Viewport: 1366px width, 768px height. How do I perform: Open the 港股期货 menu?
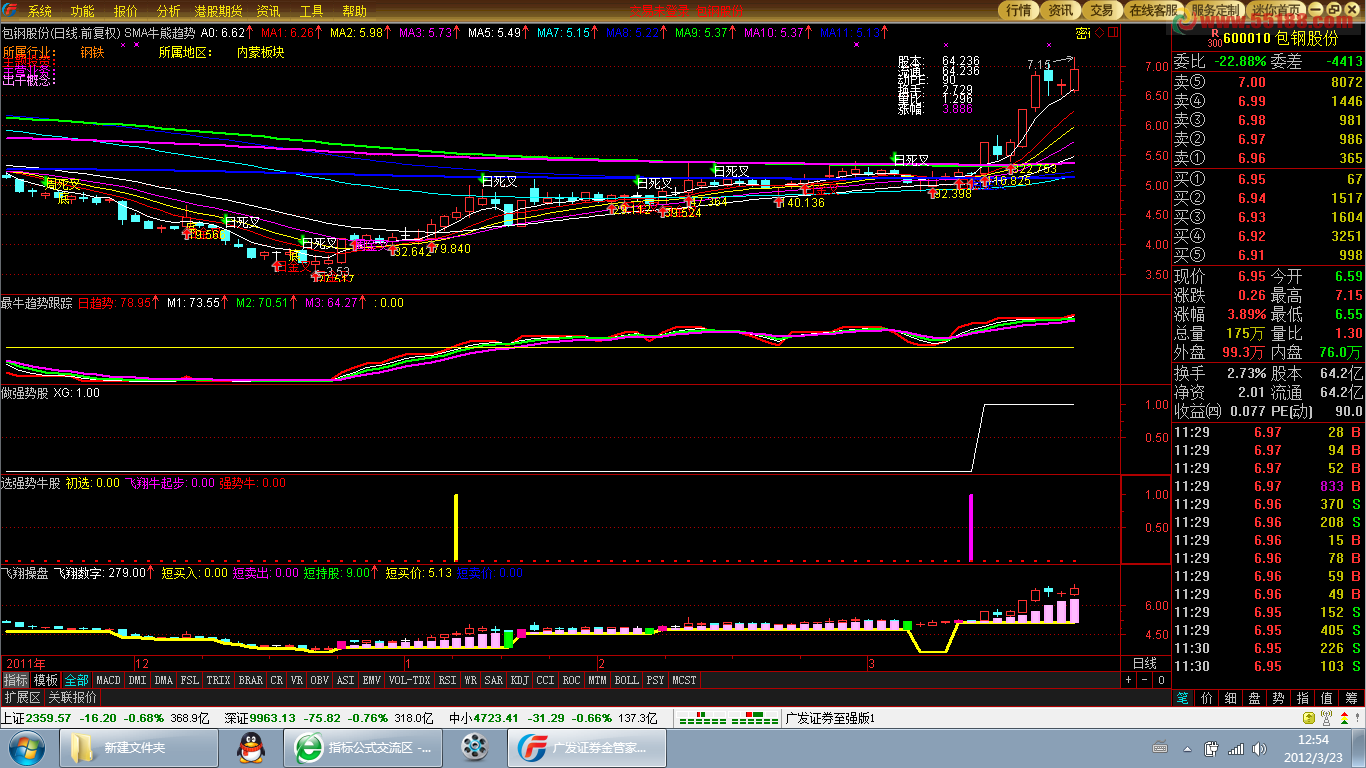[x=218, y=11]
